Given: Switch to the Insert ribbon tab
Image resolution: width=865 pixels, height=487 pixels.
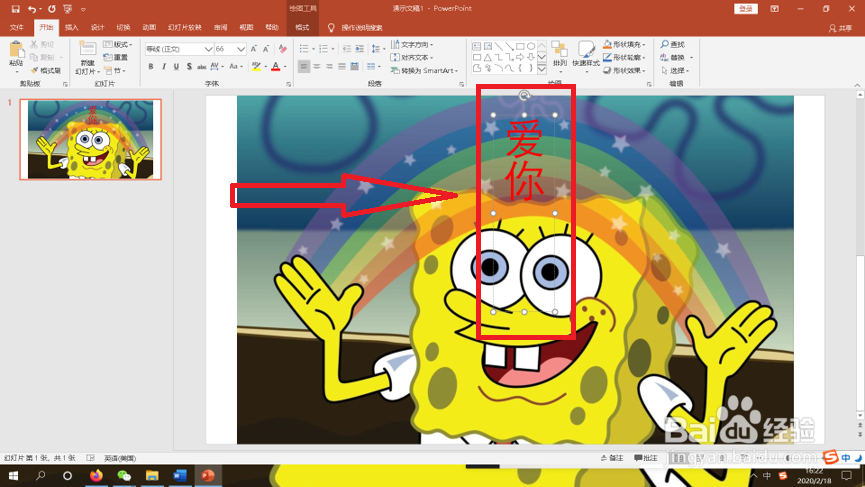Looking at the screenshot, I should coord(72,28).
